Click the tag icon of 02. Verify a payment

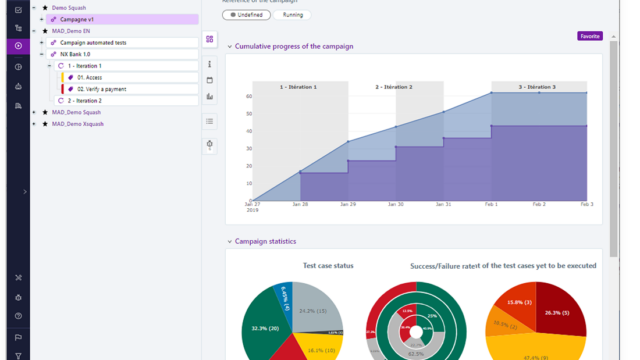(70, 89)
